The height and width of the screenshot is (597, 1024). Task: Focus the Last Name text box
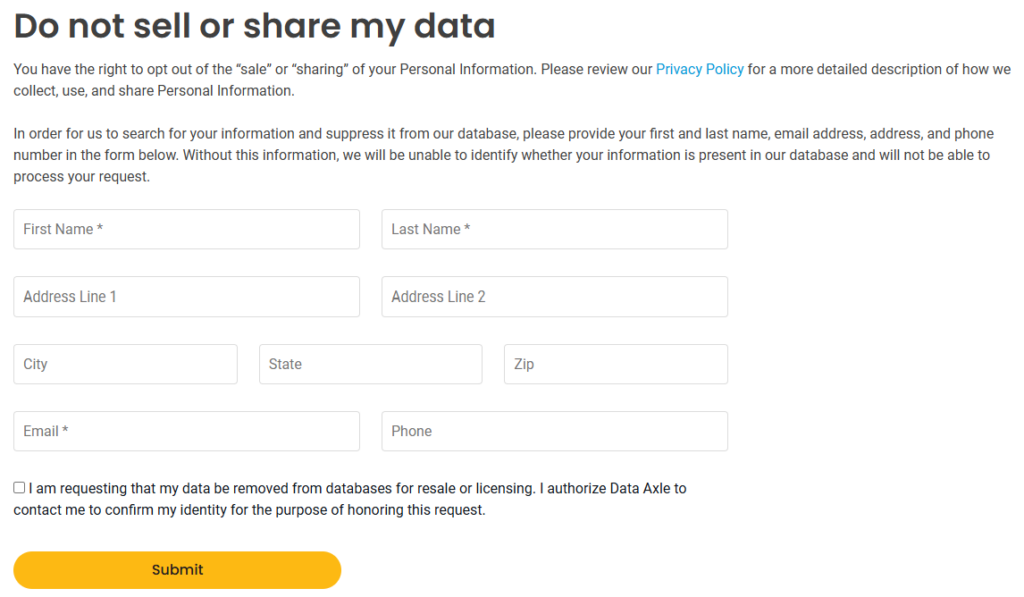tap(554, 229)
